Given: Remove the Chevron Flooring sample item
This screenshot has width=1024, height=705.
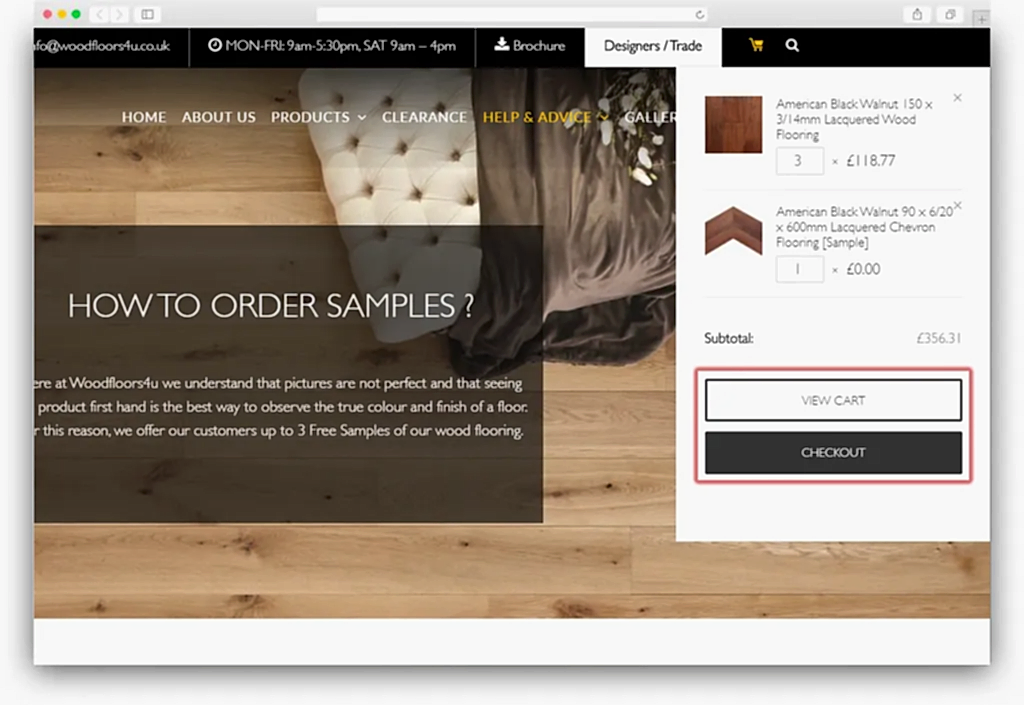Looking at the screenshot, I should (957, 205).
